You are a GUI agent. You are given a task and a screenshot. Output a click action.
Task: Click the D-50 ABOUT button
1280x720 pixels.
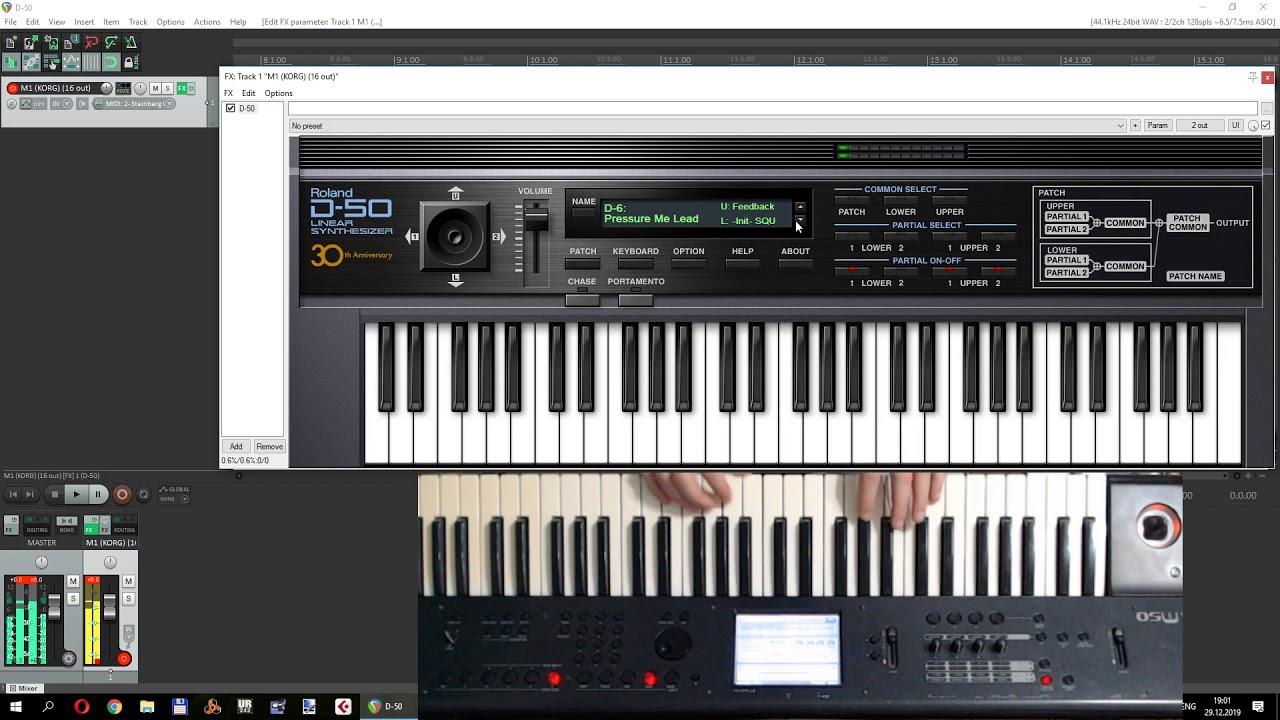[795, 264]
